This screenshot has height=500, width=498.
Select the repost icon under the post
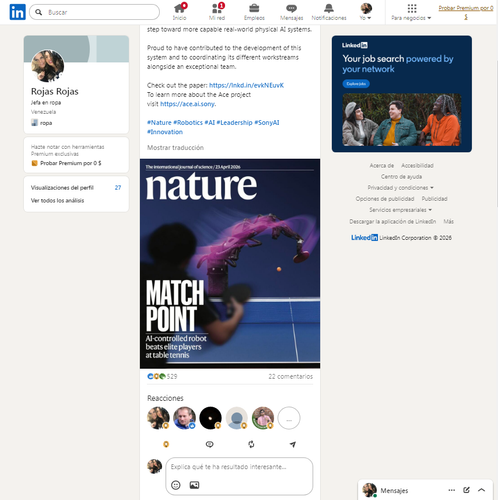pyautogui.click(x=251, y=444)
